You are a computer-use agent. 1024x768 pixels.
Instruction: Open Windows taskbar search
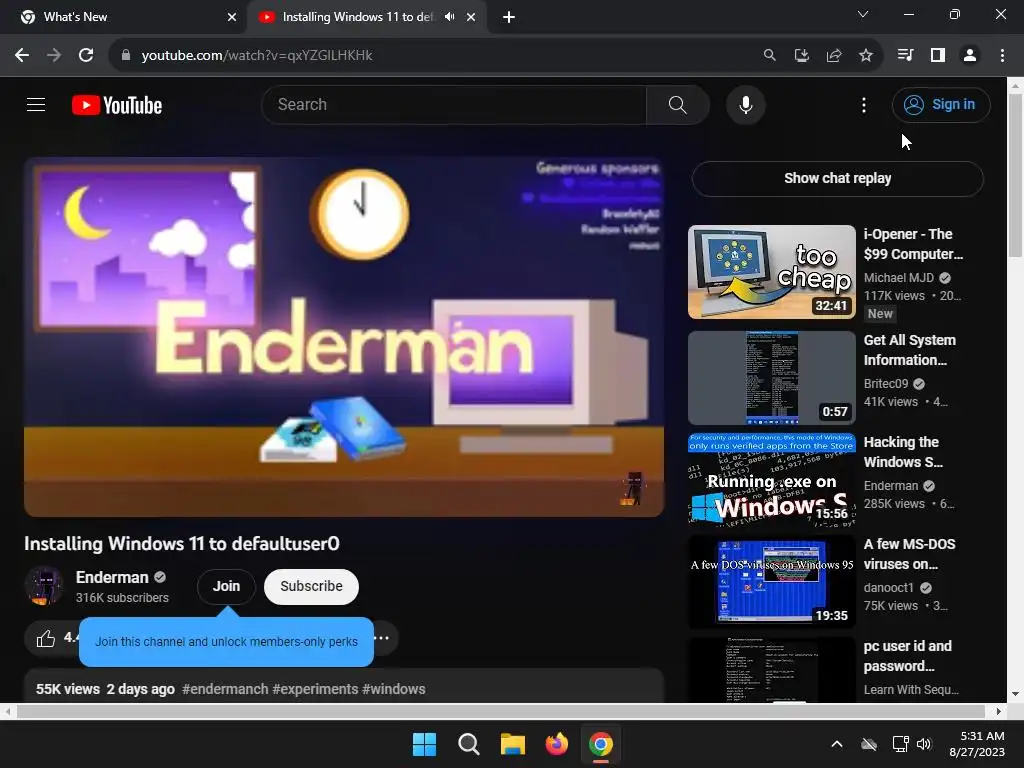(x=469, y=744)
